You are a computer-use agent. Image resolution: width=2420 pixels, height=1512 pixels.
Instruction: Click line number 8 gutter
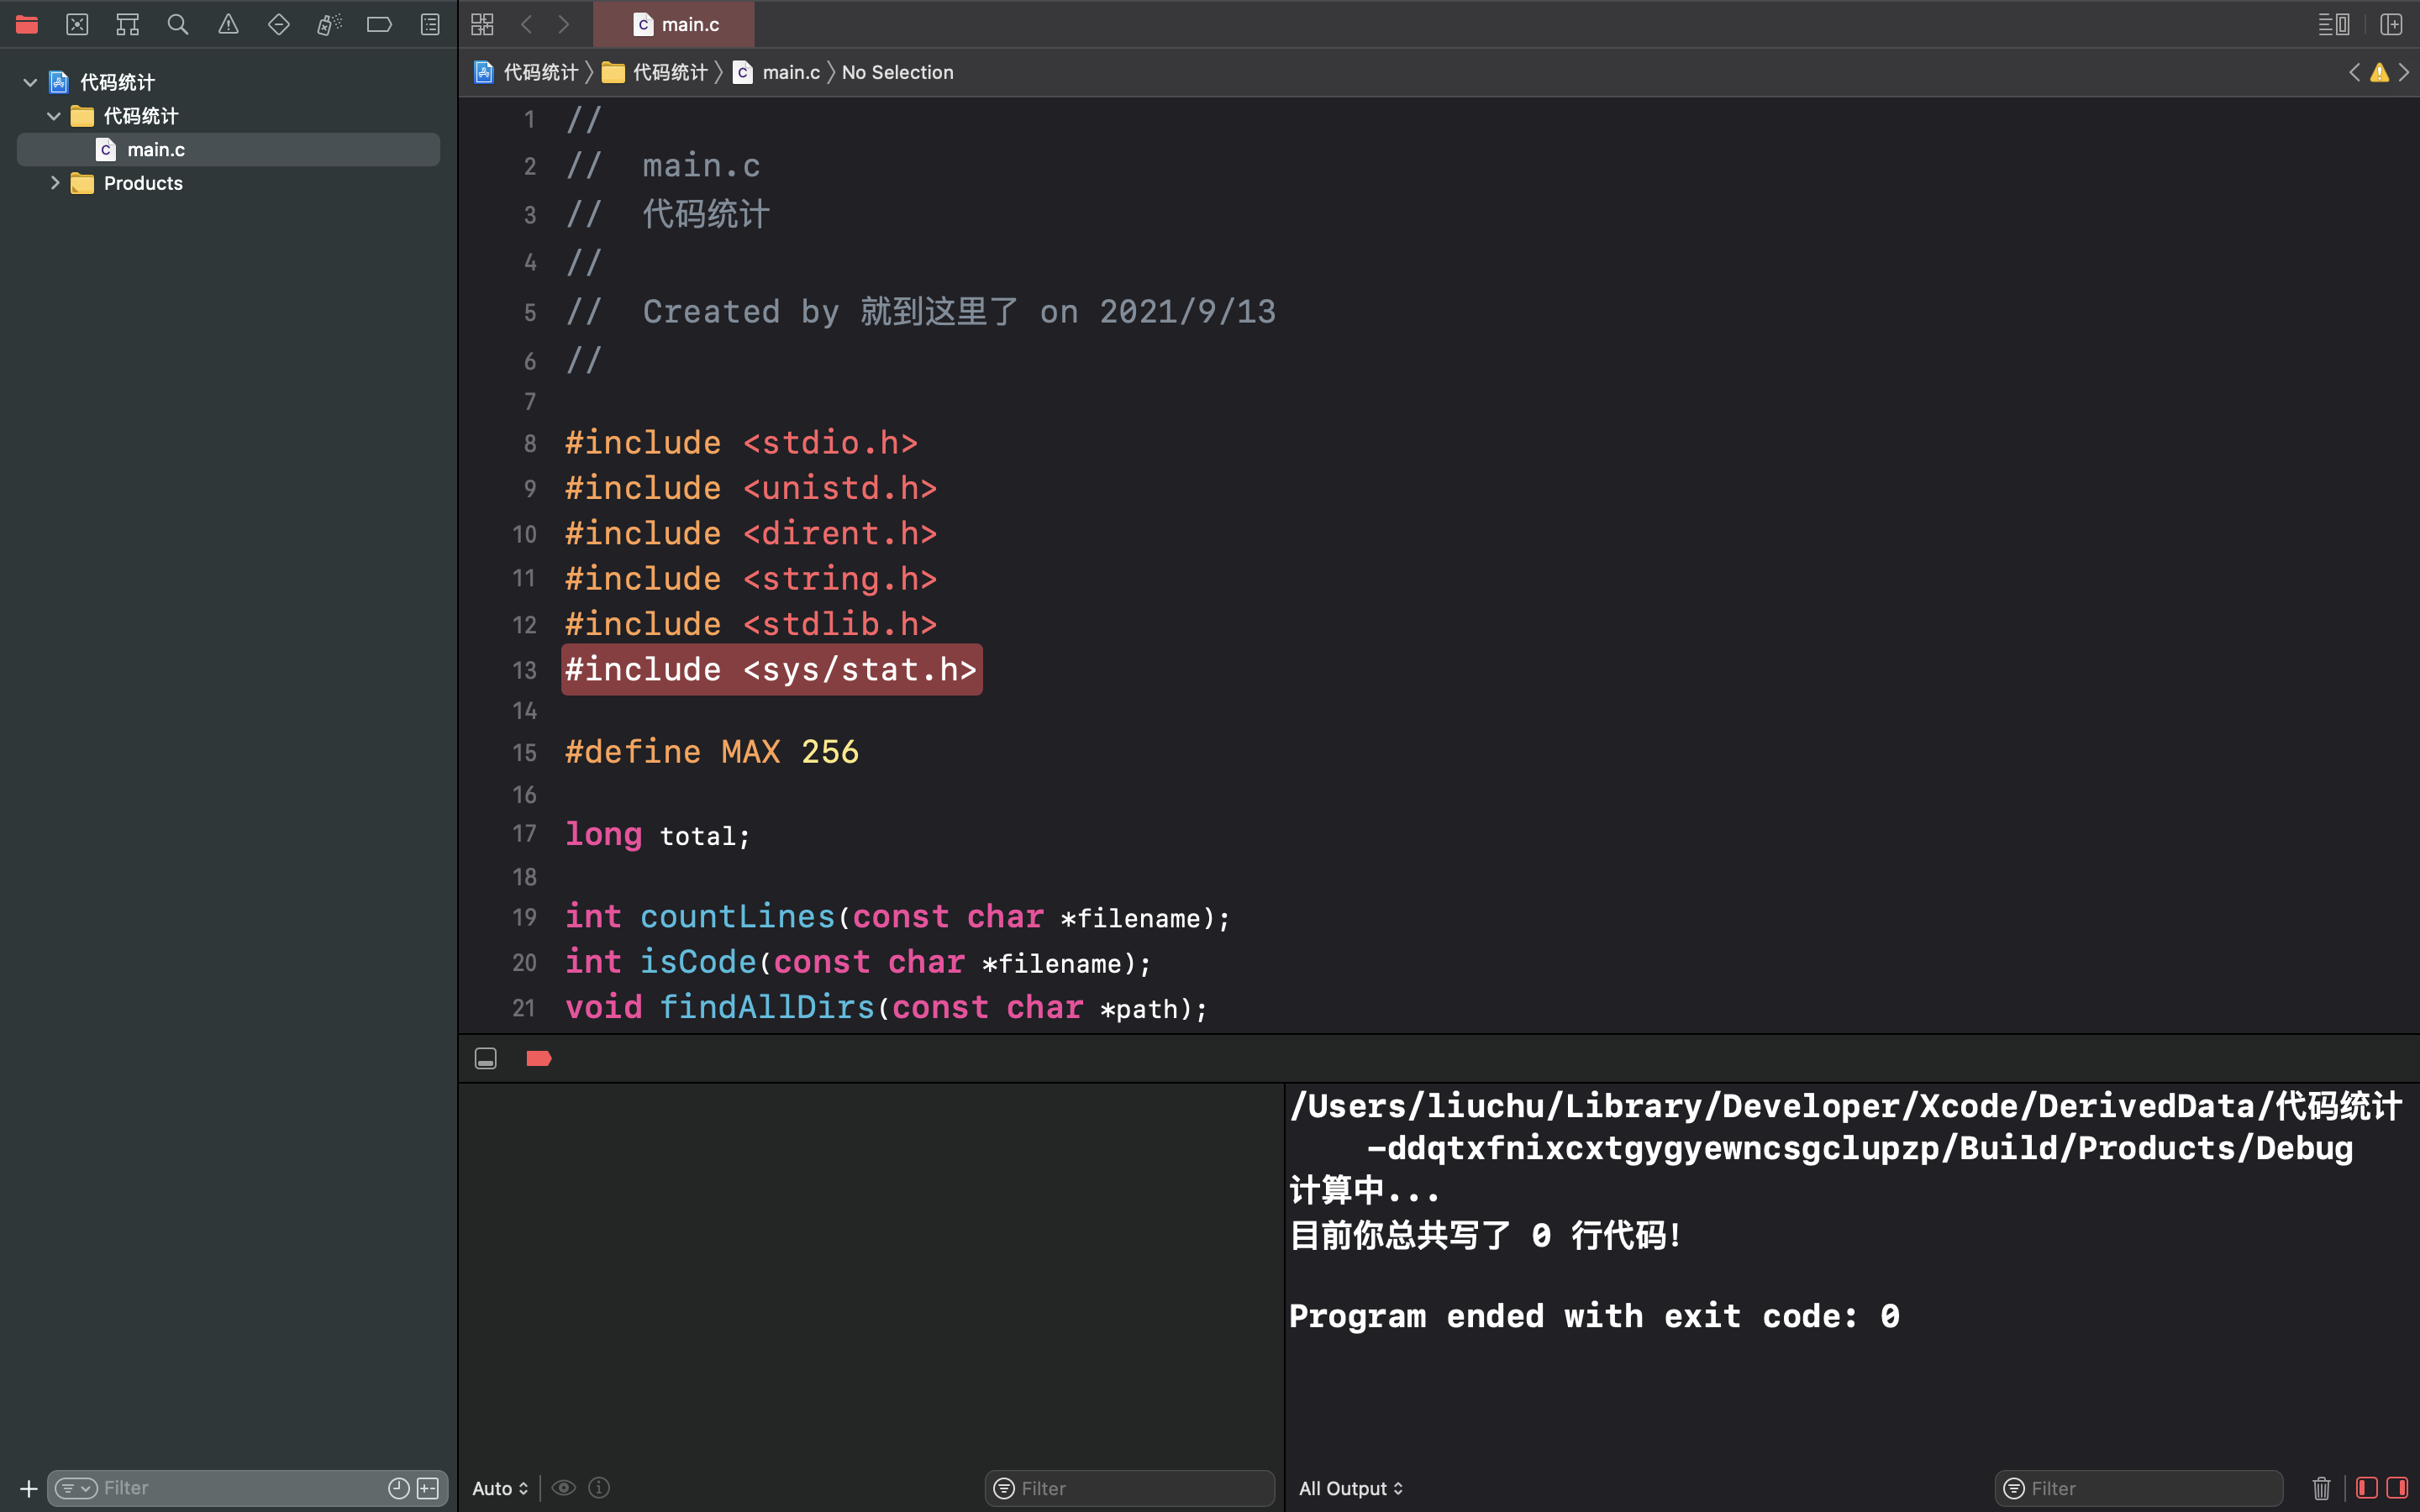point(530,443)
